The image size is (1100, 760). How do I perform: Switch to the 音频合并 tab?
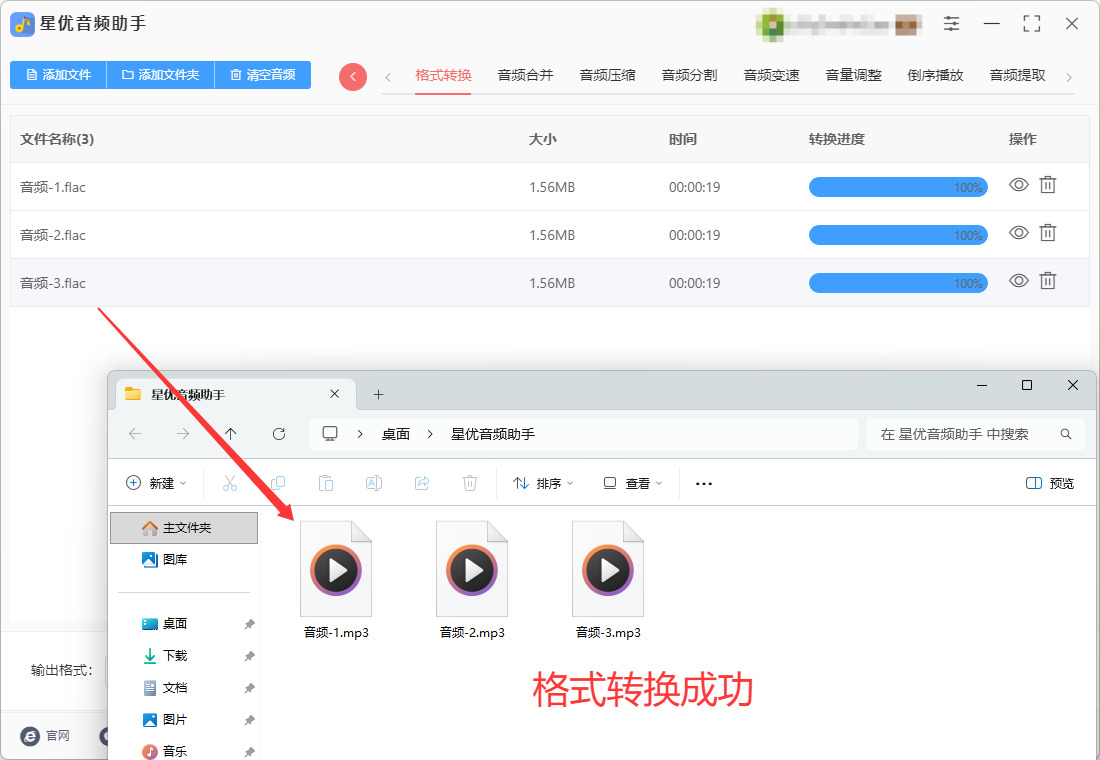tap(525, 76)
